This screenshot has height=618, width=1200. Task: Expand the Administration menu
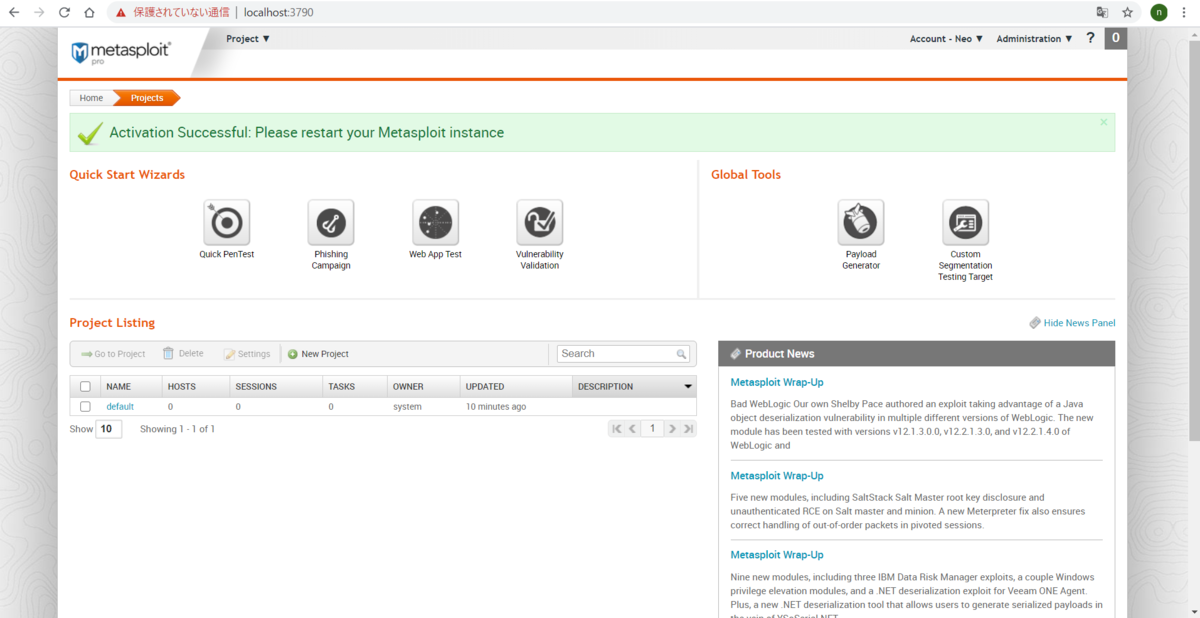click(1034, 39)
